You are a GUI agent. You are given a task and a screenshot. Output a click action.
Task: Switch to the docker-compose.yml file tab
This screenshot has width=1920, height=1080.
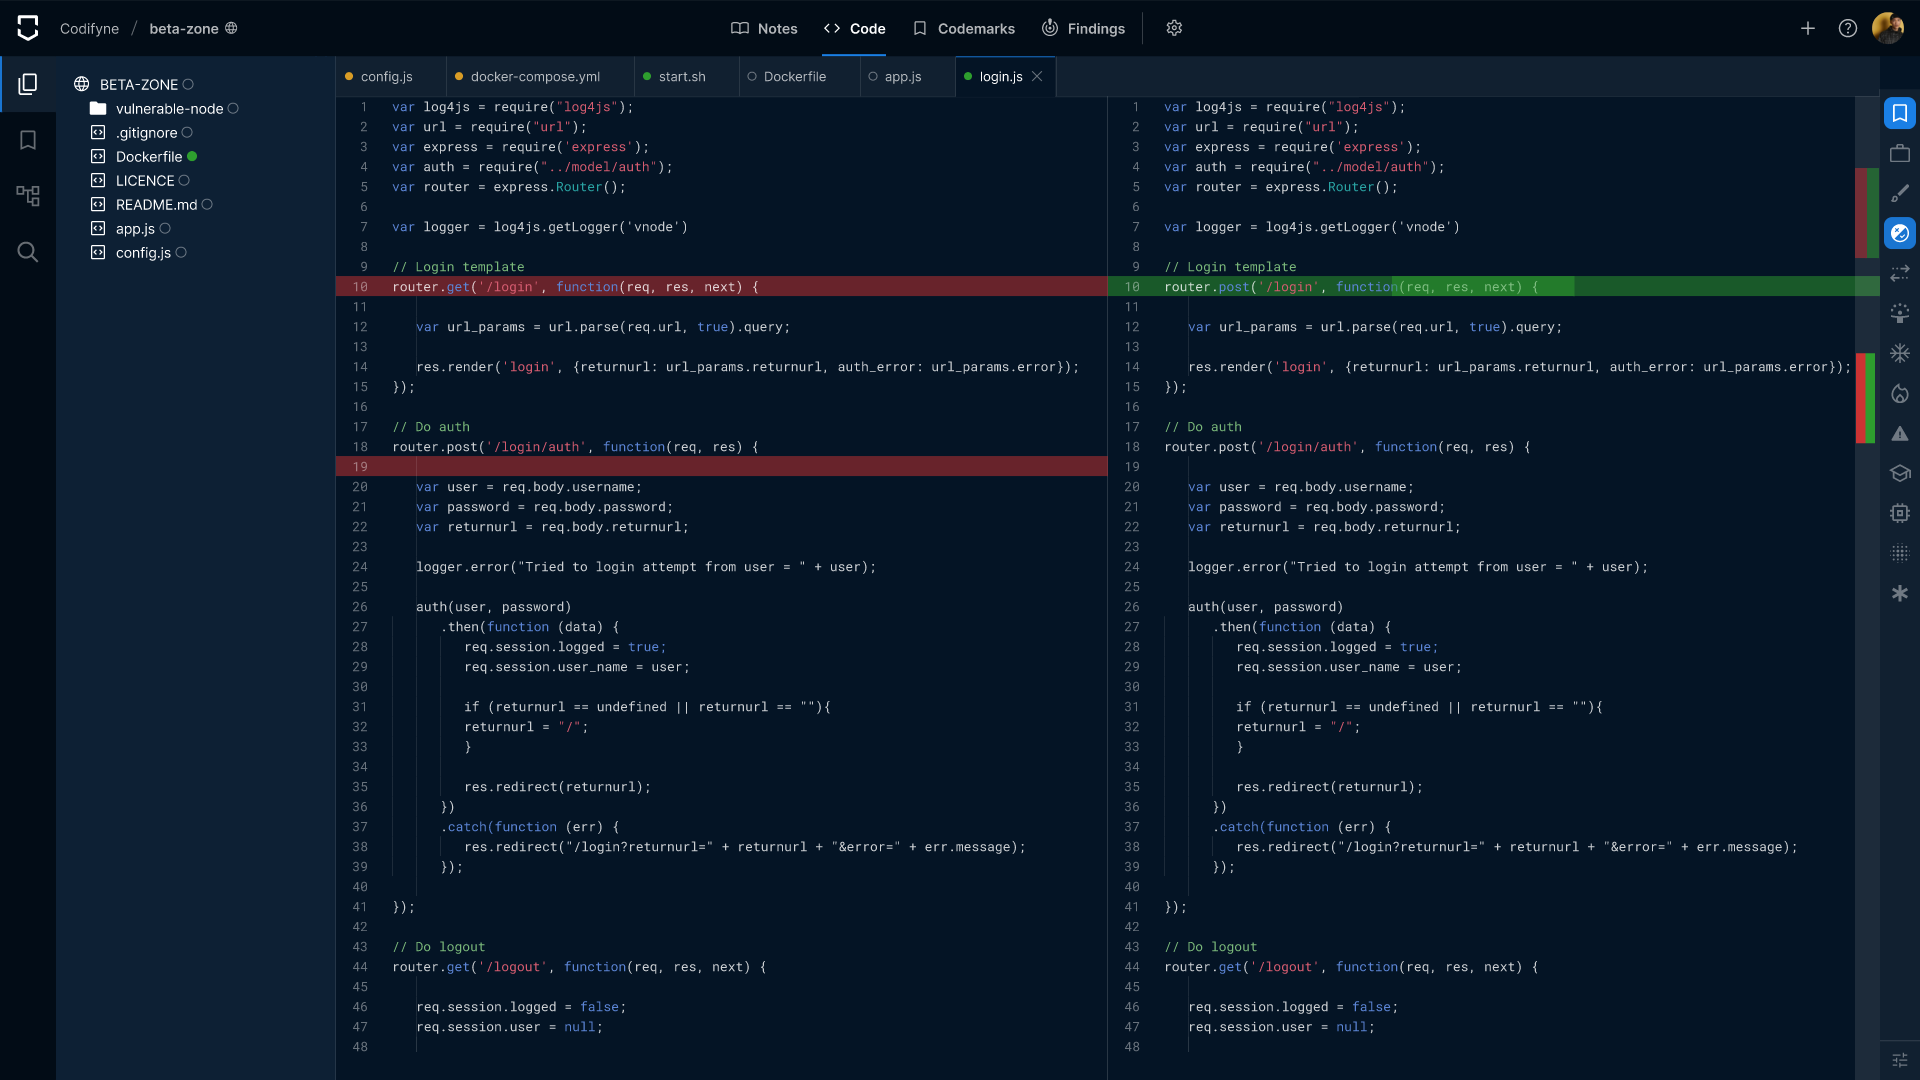click(x=535, y=77)
